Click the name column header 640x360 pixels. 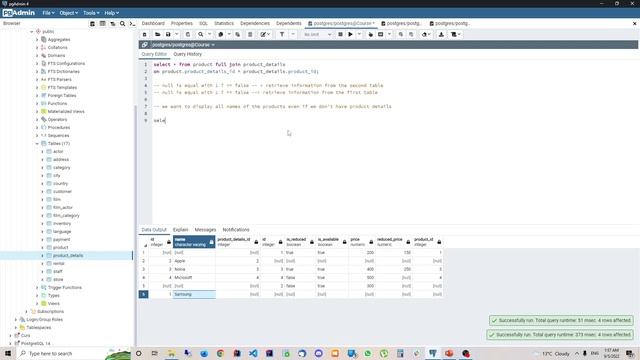(194, 242)
